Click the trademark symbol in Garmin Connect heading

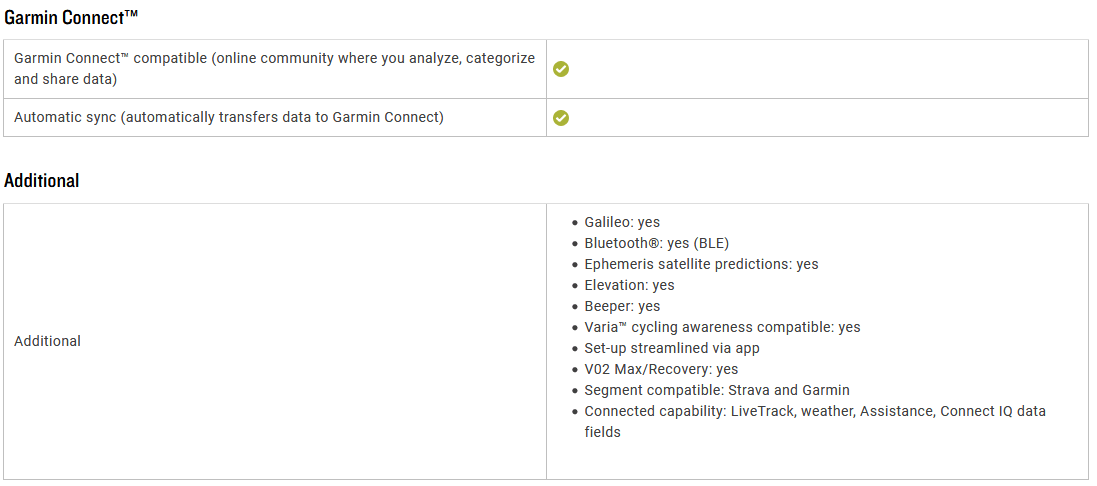click(x=131, y=14)
